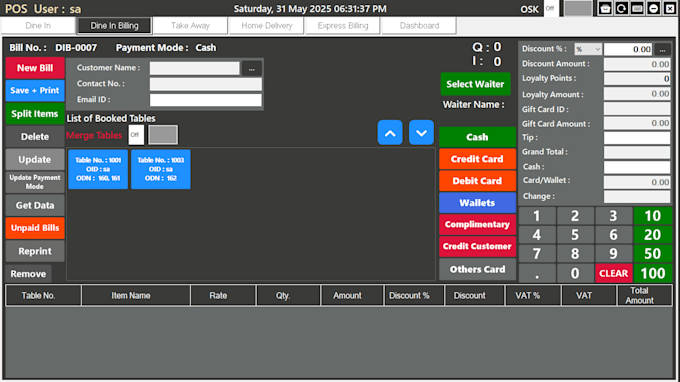Select Others Card payment option
Screen dimensions: 680x382
(477, 269)
